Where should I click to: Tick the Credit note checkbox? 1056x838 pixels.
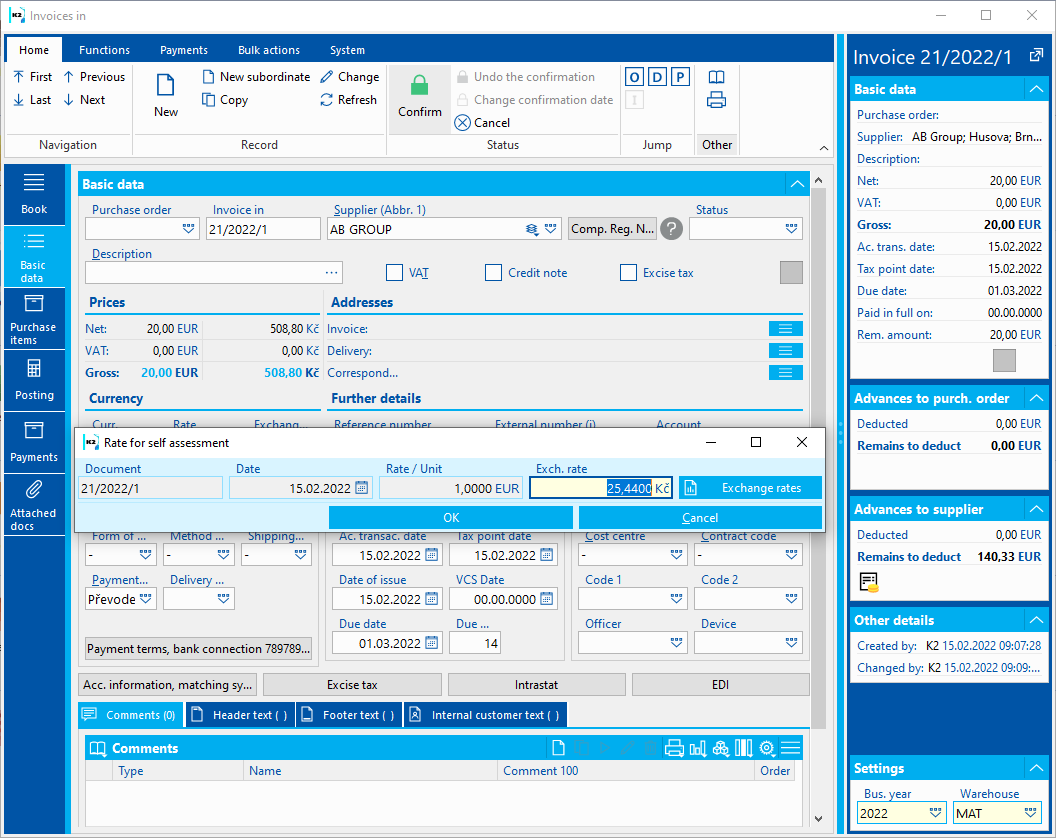click(493, 272)
